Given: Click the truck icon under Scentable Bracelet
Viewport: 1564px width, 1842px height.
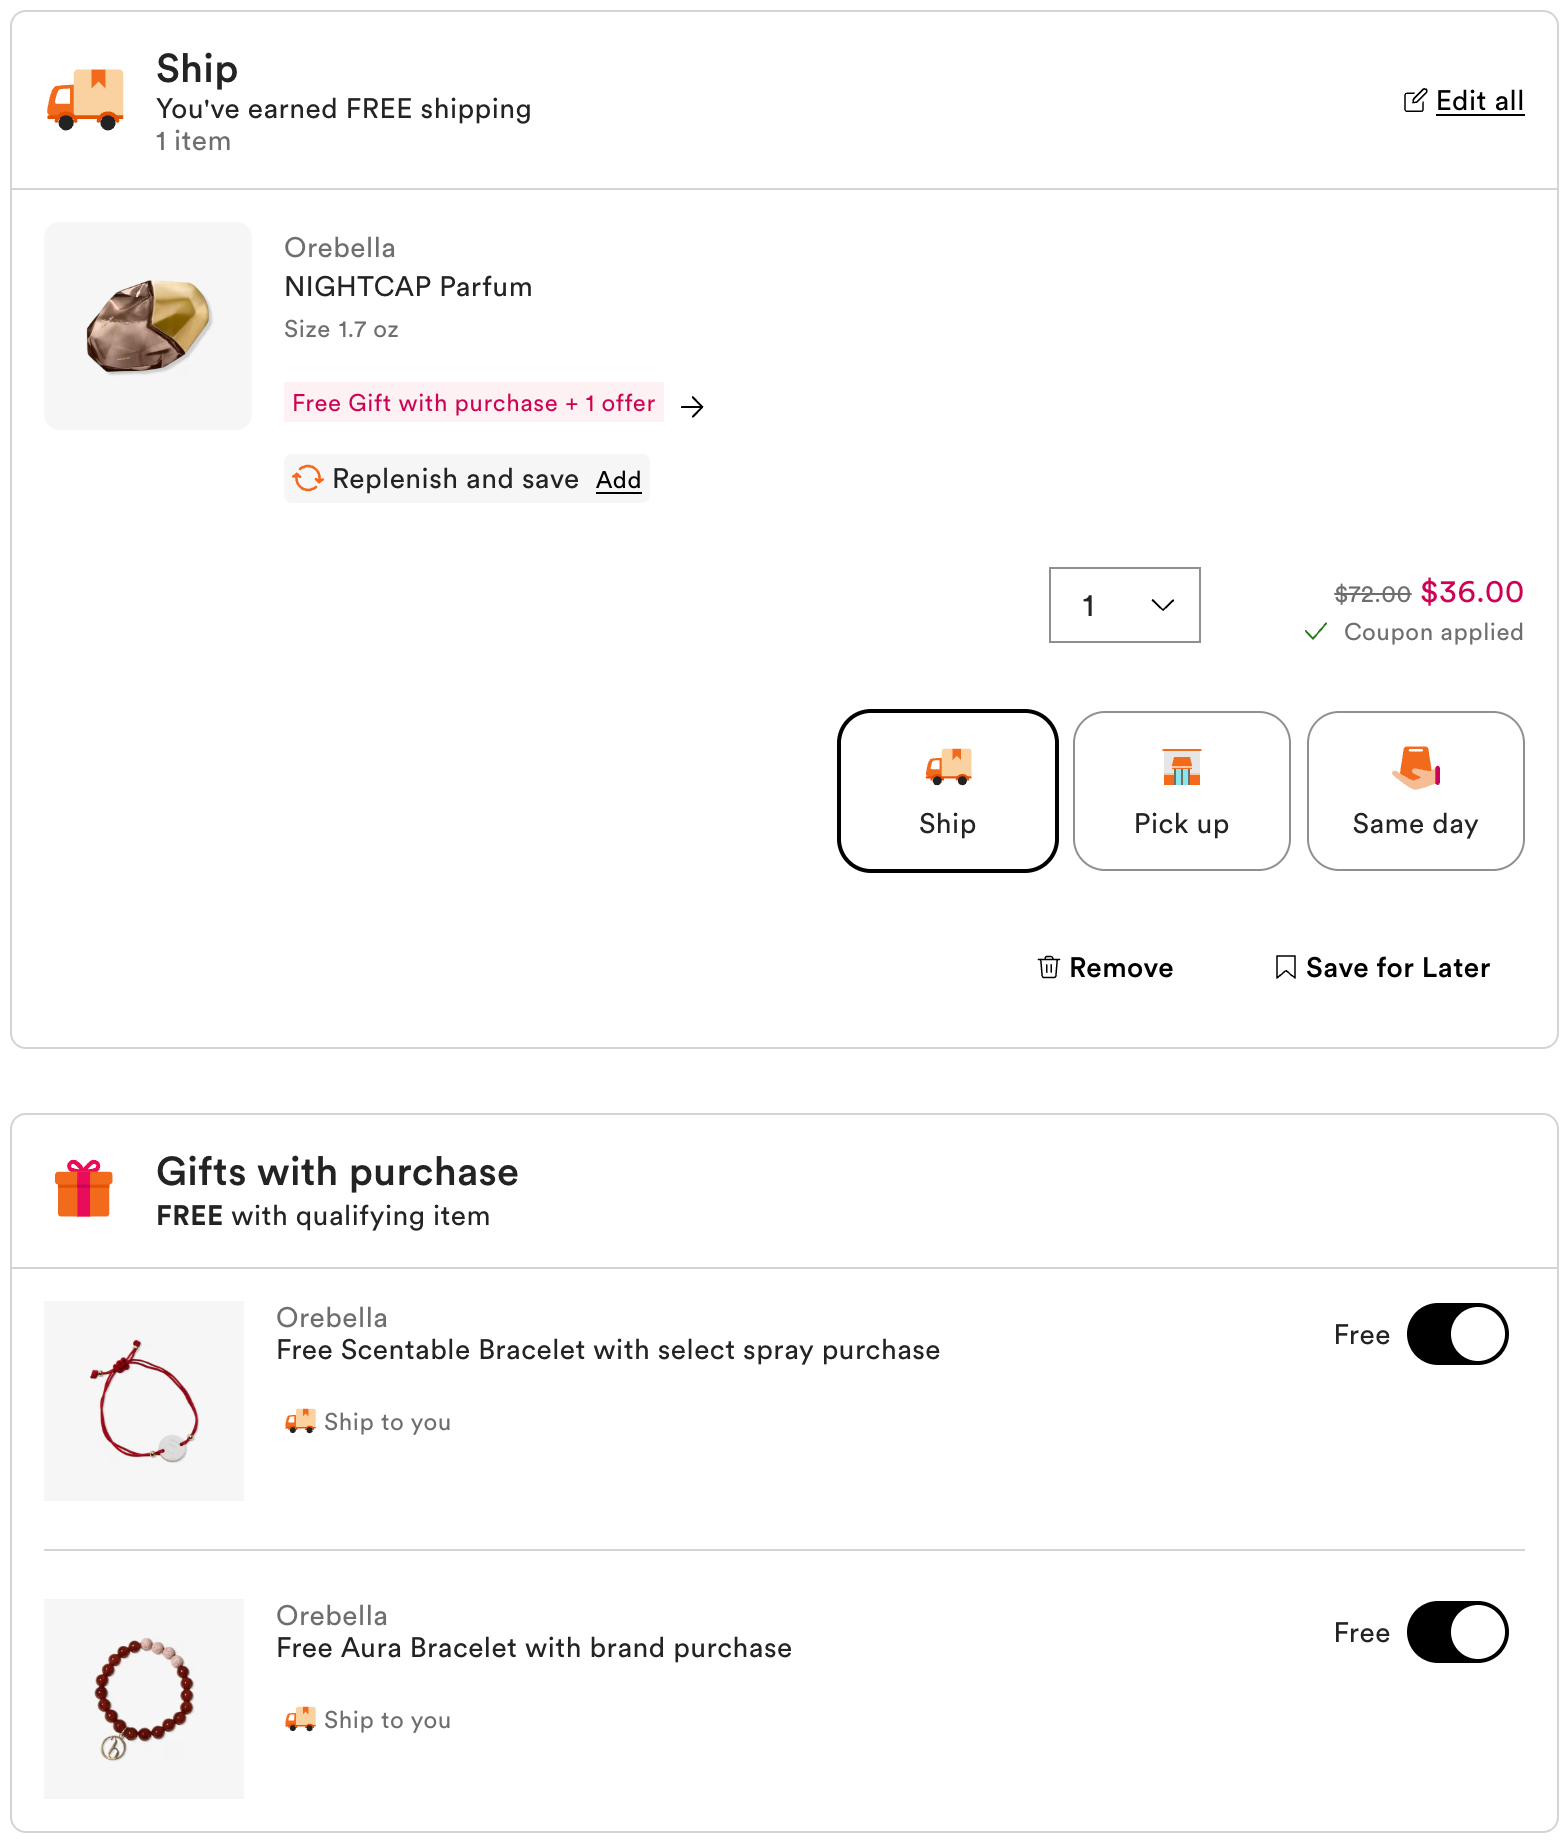Looking at the screenshot, I should tap(300, 1421).
